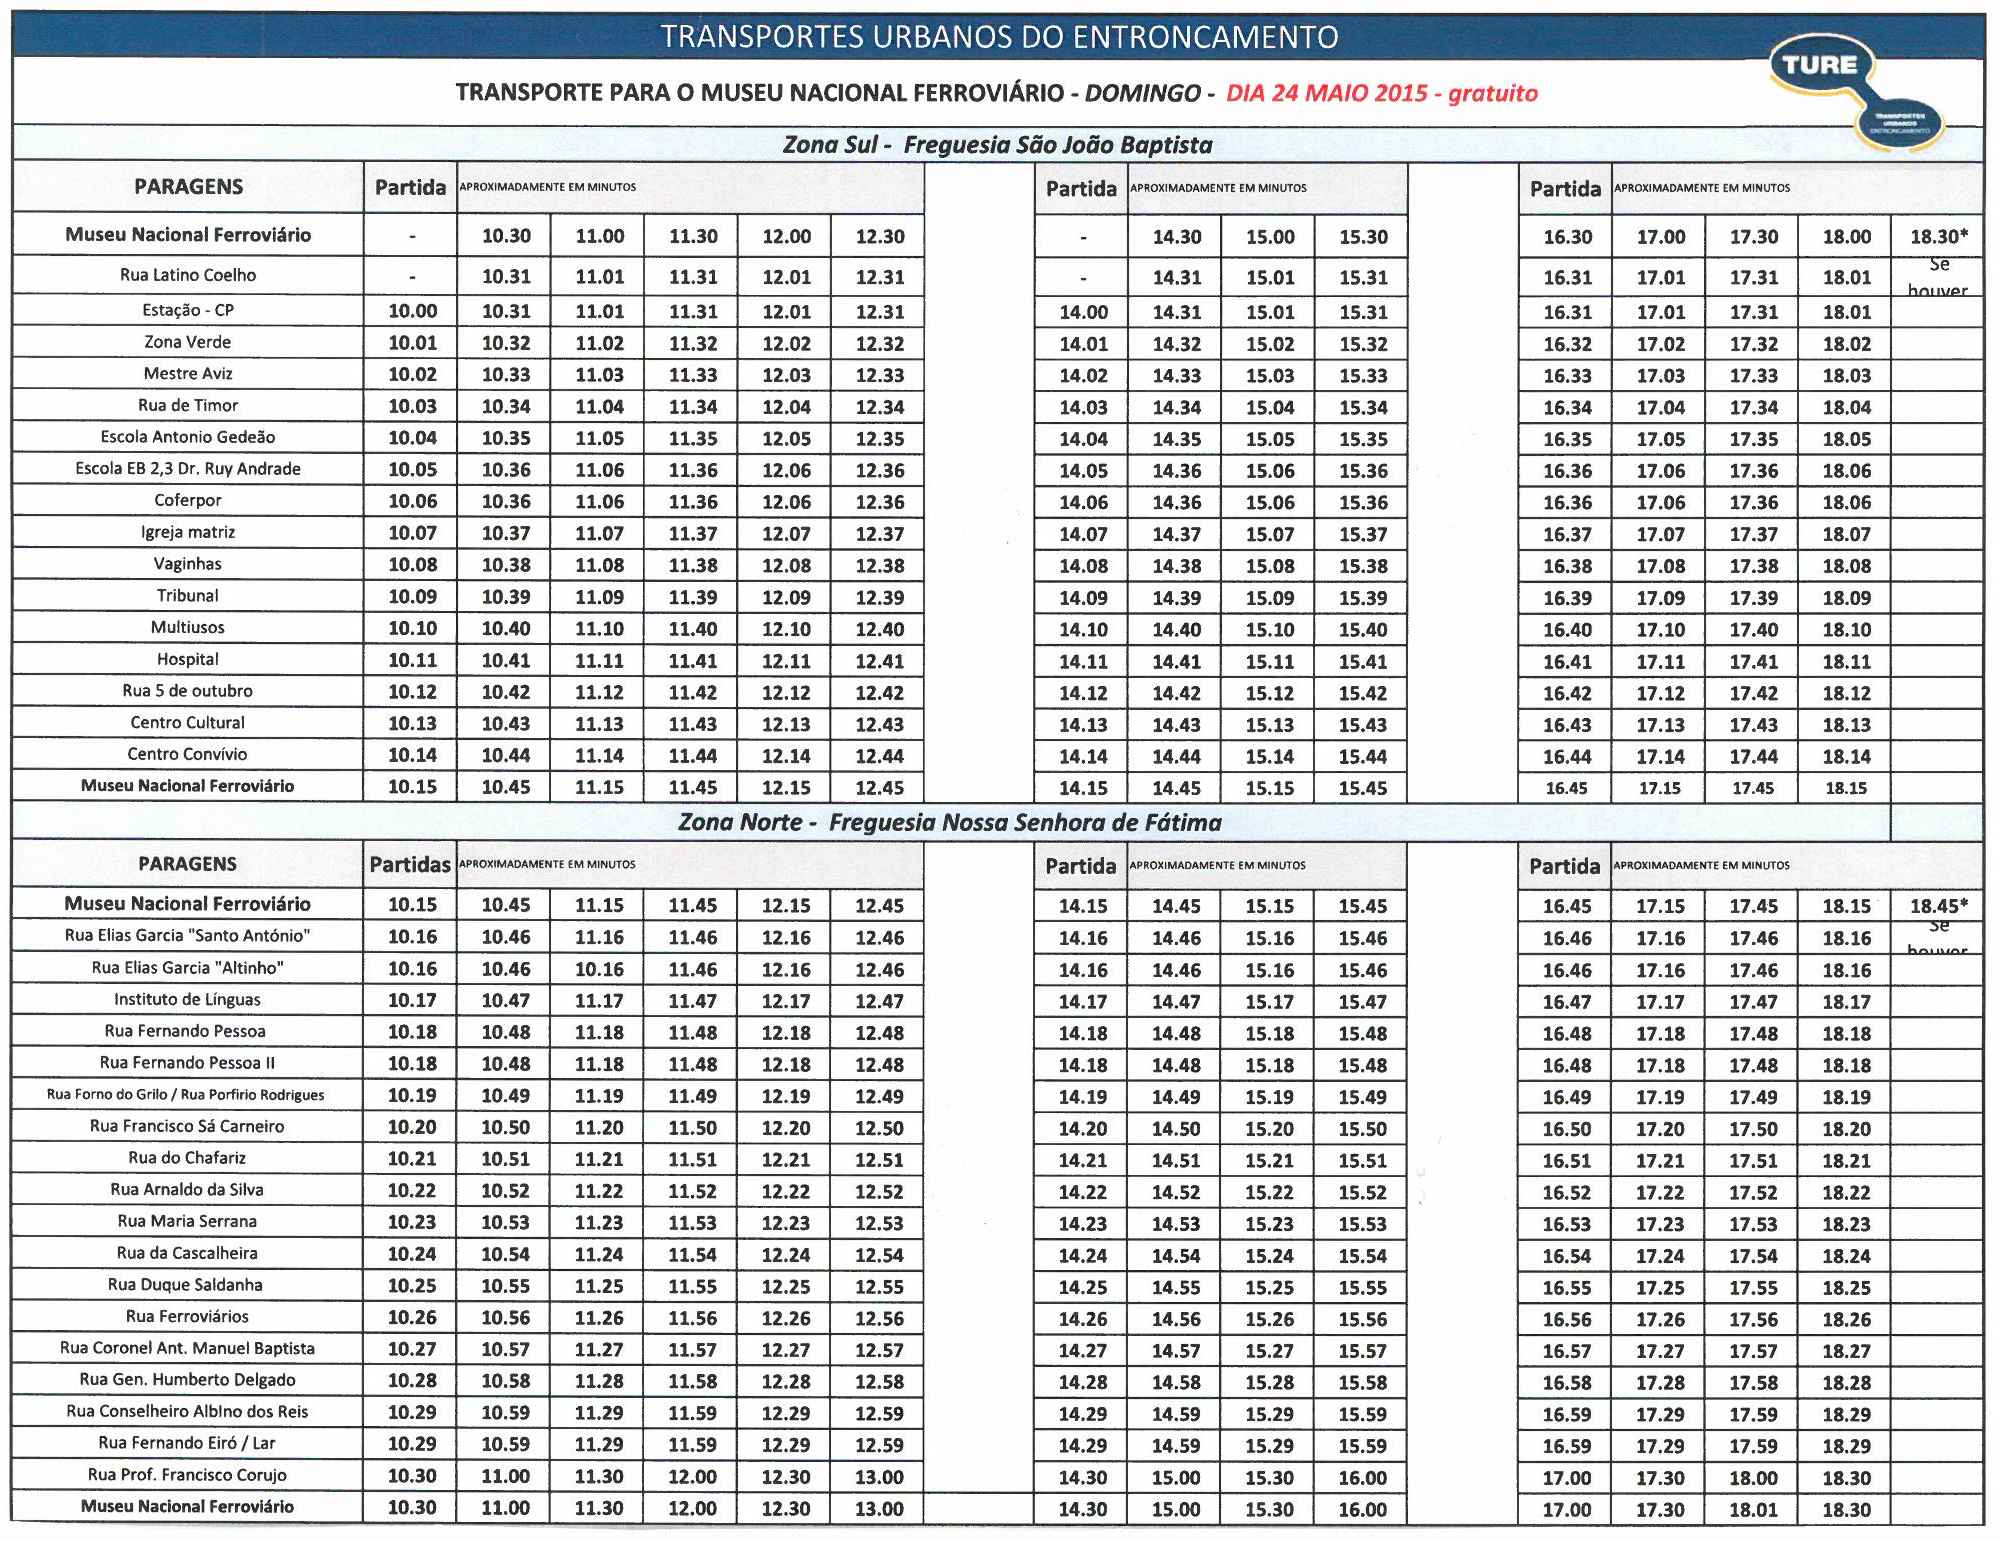Click the 'Rua Prof. Francisco Corujo' stop
The height and width of the screenshot is (1541, 2001).
click(x=188, y=1475)
